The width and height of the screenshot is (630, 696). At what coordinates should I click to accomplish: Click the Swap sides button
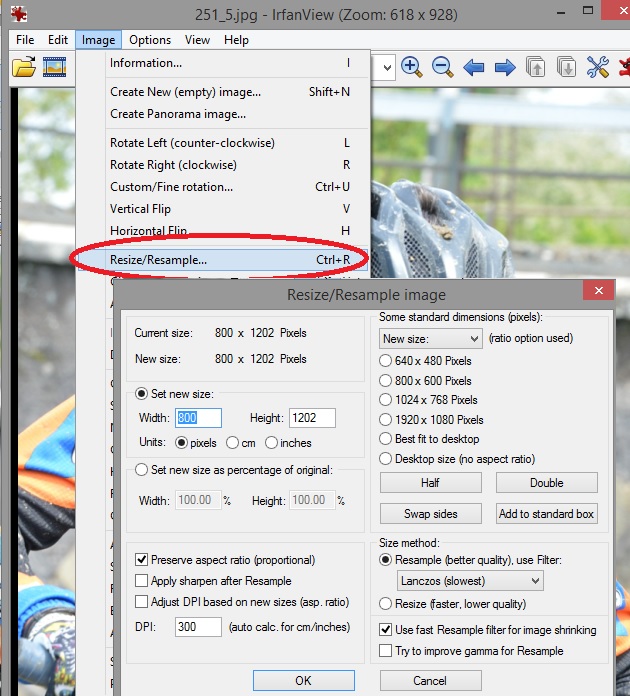click(x=431, y=514)
